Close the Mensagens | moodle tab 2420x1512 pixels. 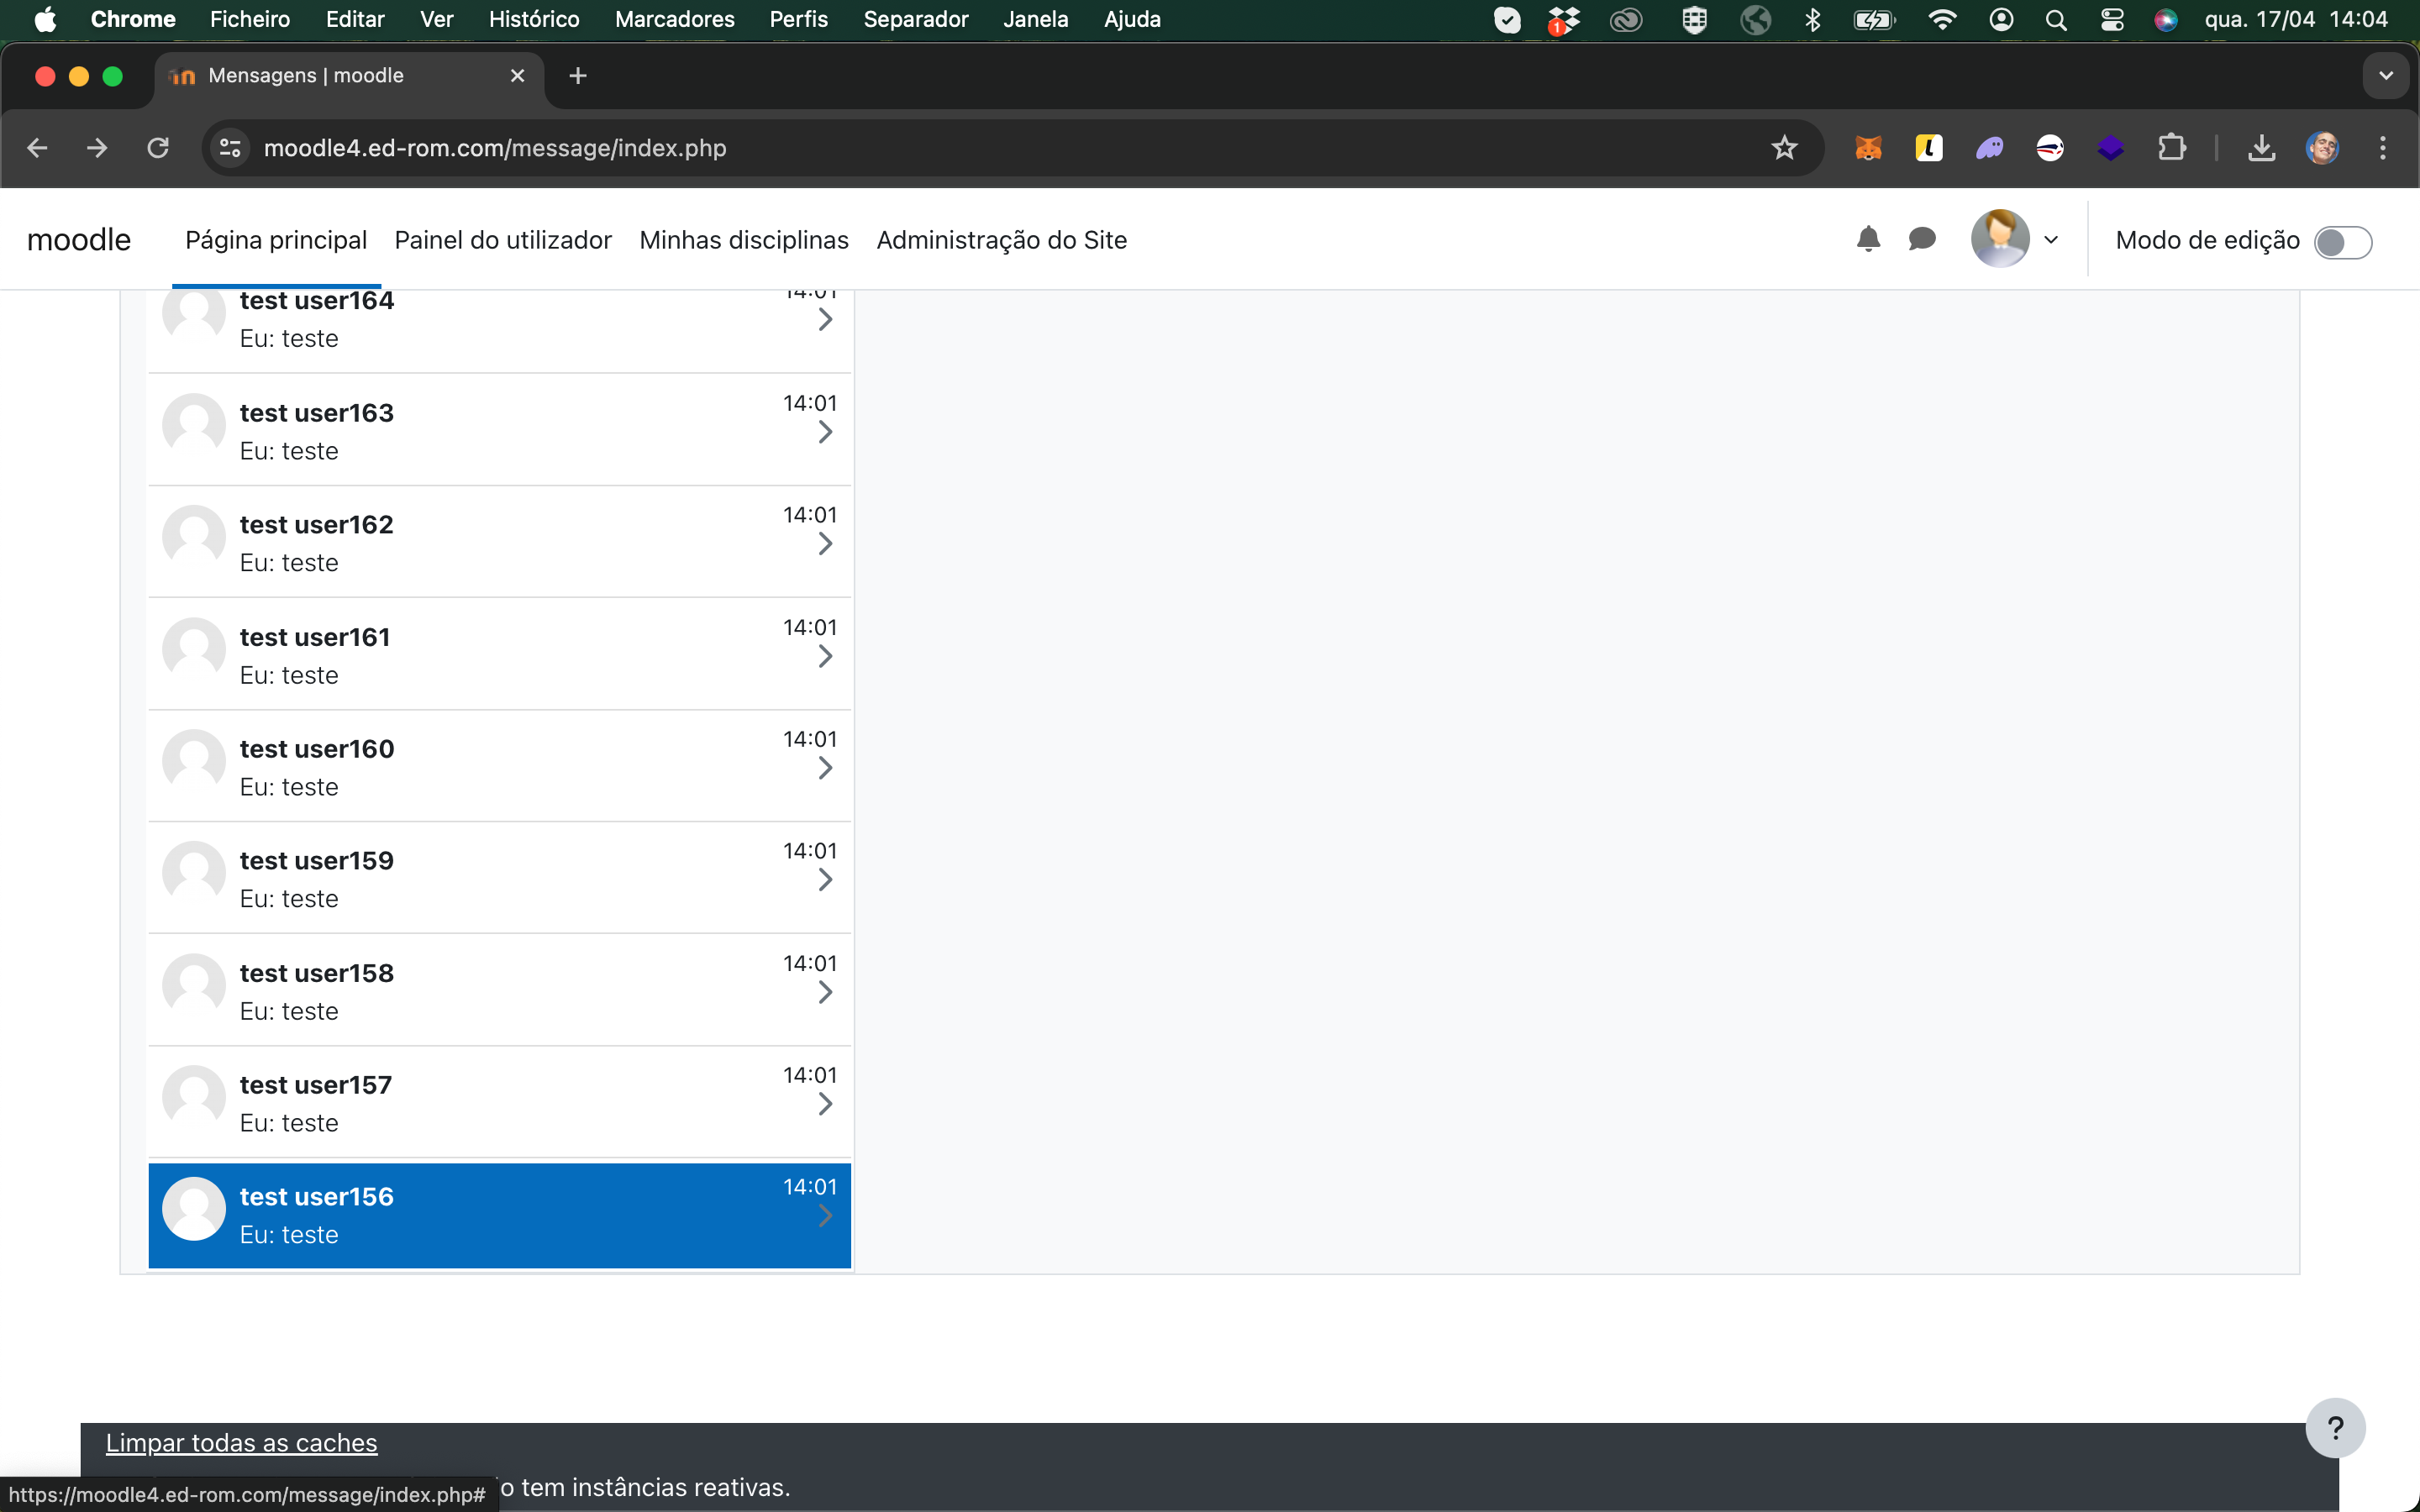coord(517,76)
